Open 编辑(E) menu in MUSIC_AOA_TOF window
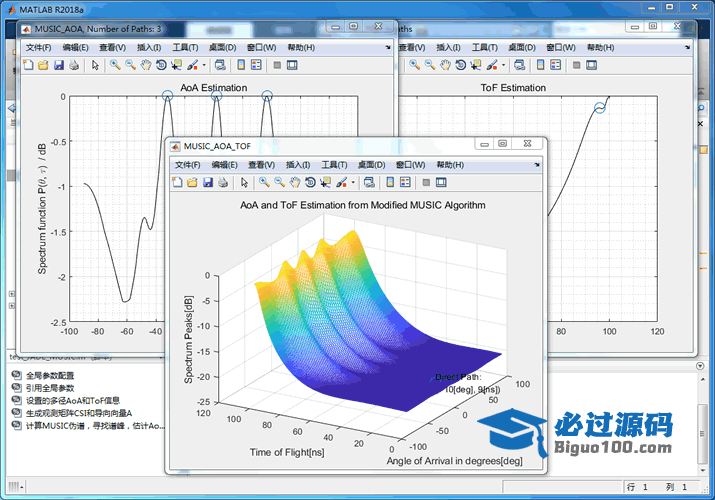The height and width of the screenshot is (500, 715). tap(224, 165)
